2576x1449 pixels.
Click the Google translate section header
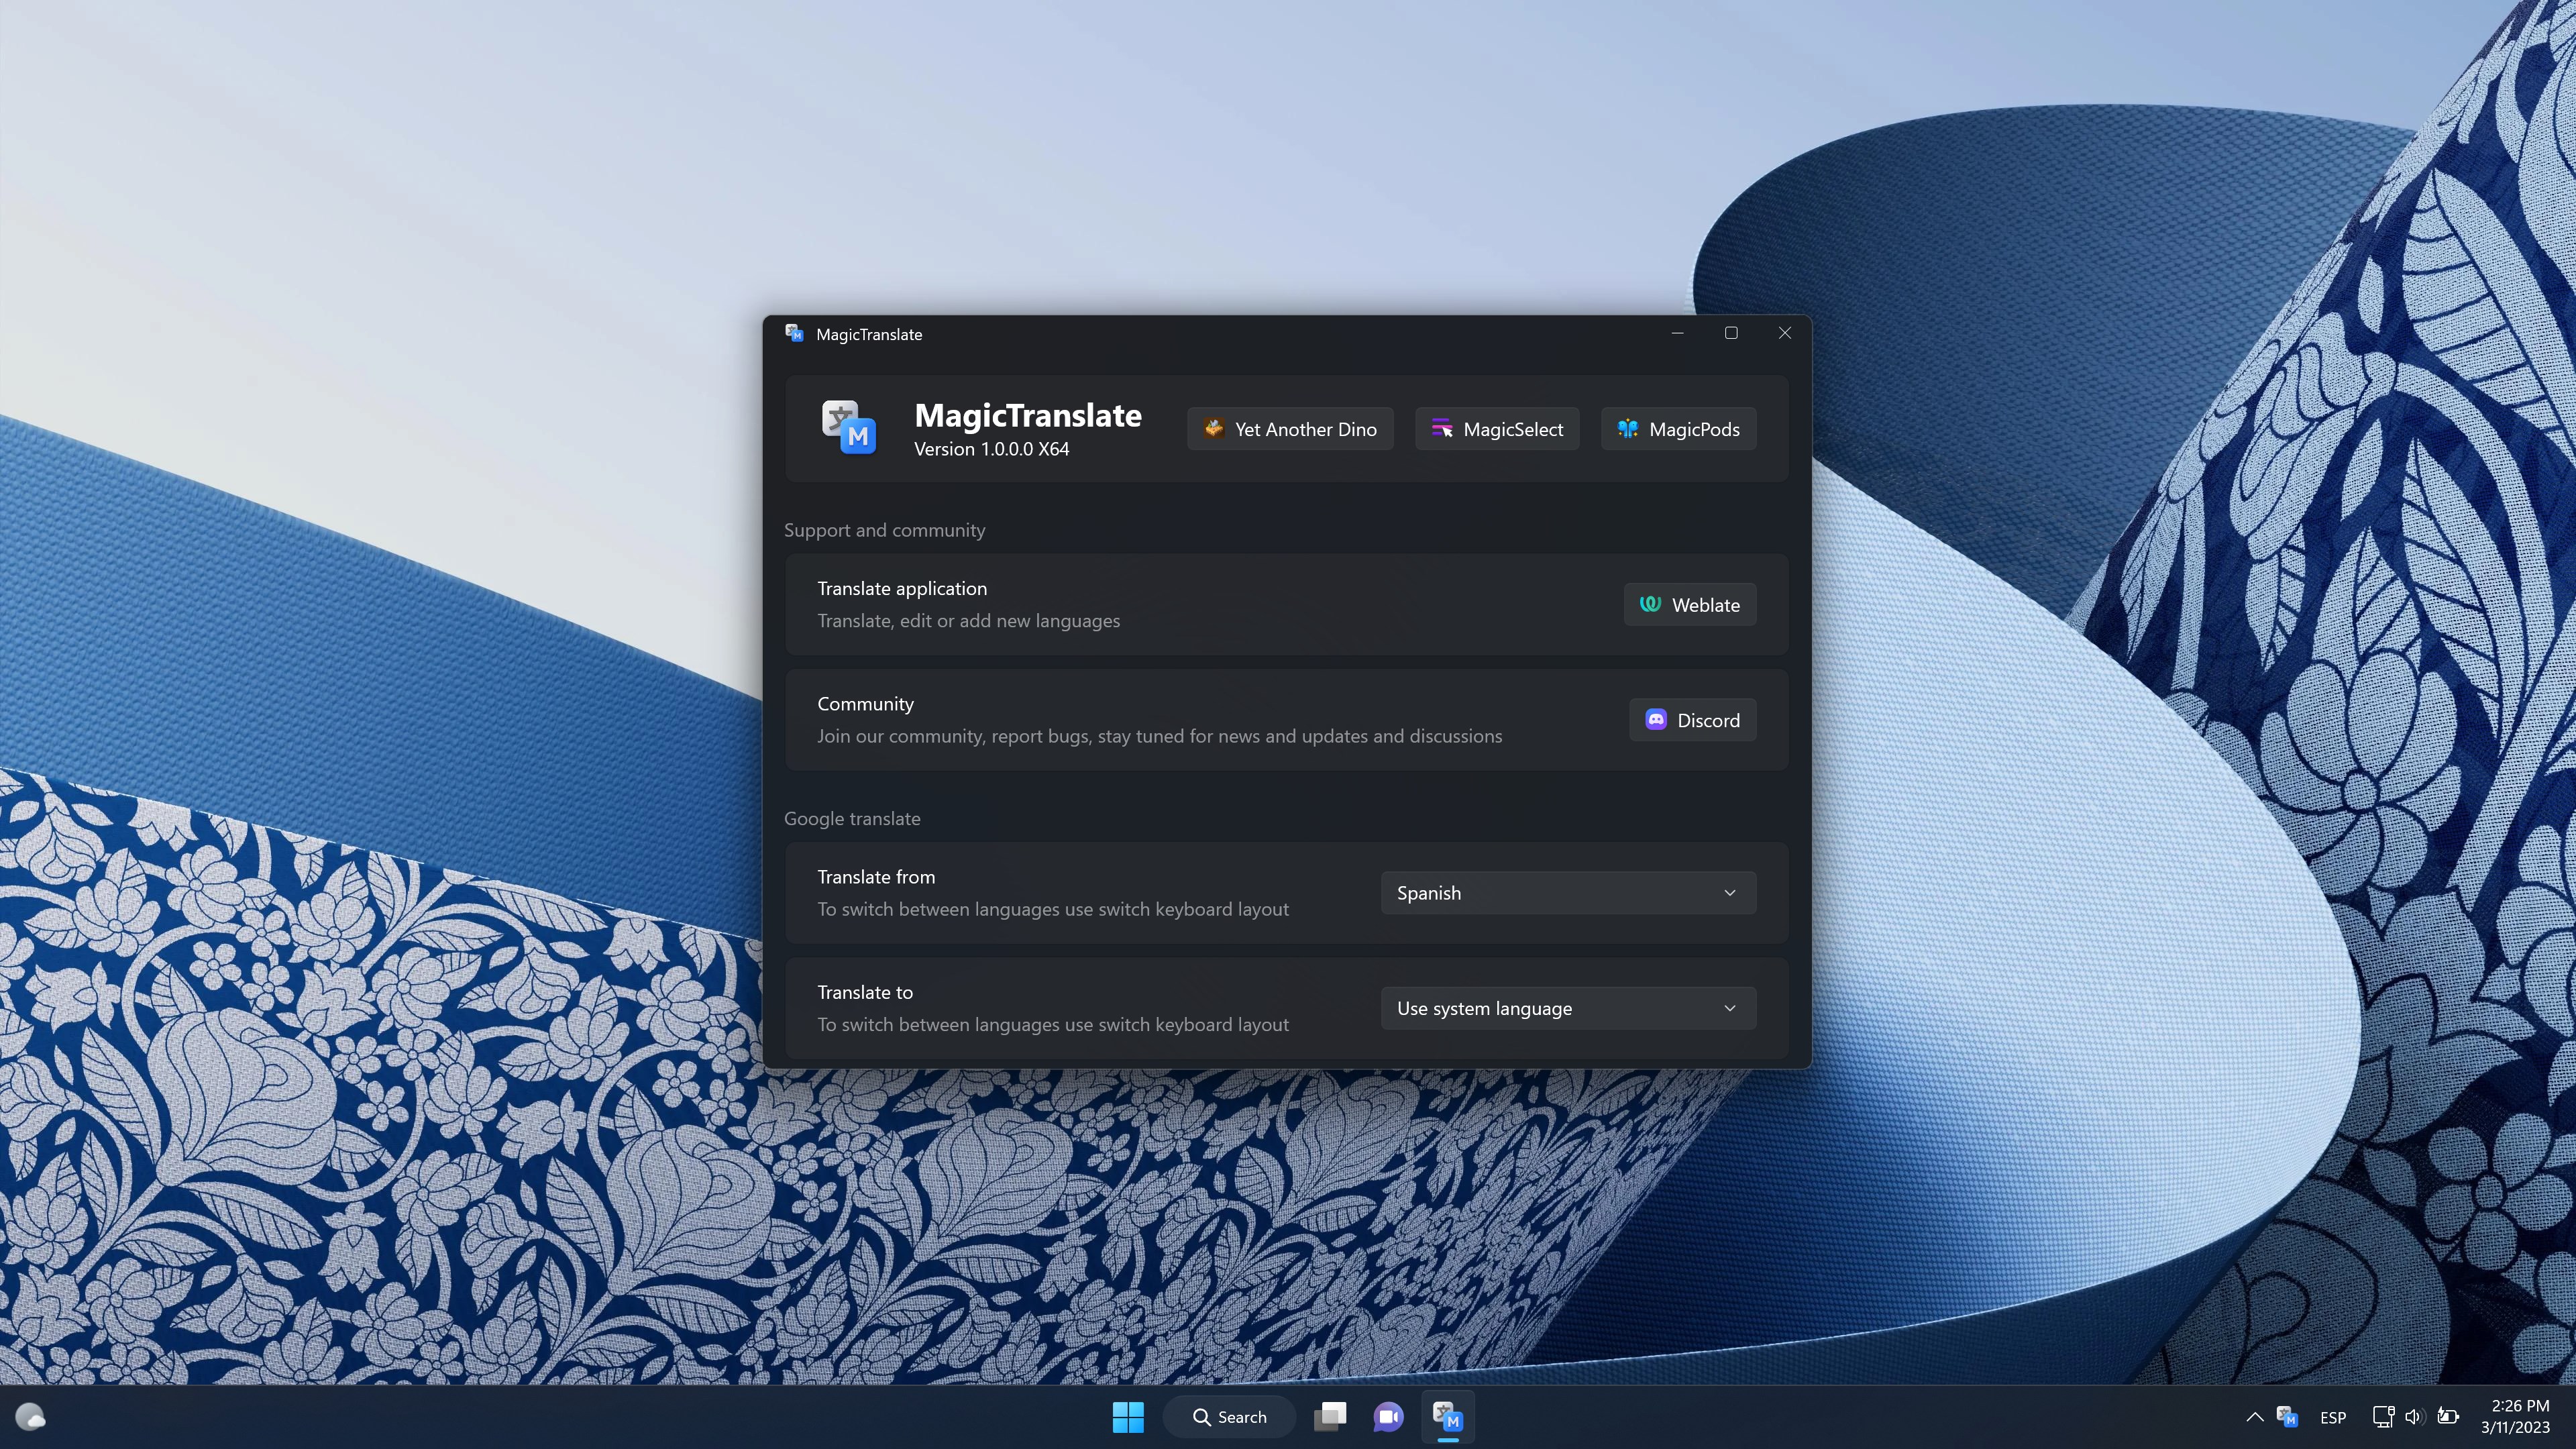pos(852,819)
